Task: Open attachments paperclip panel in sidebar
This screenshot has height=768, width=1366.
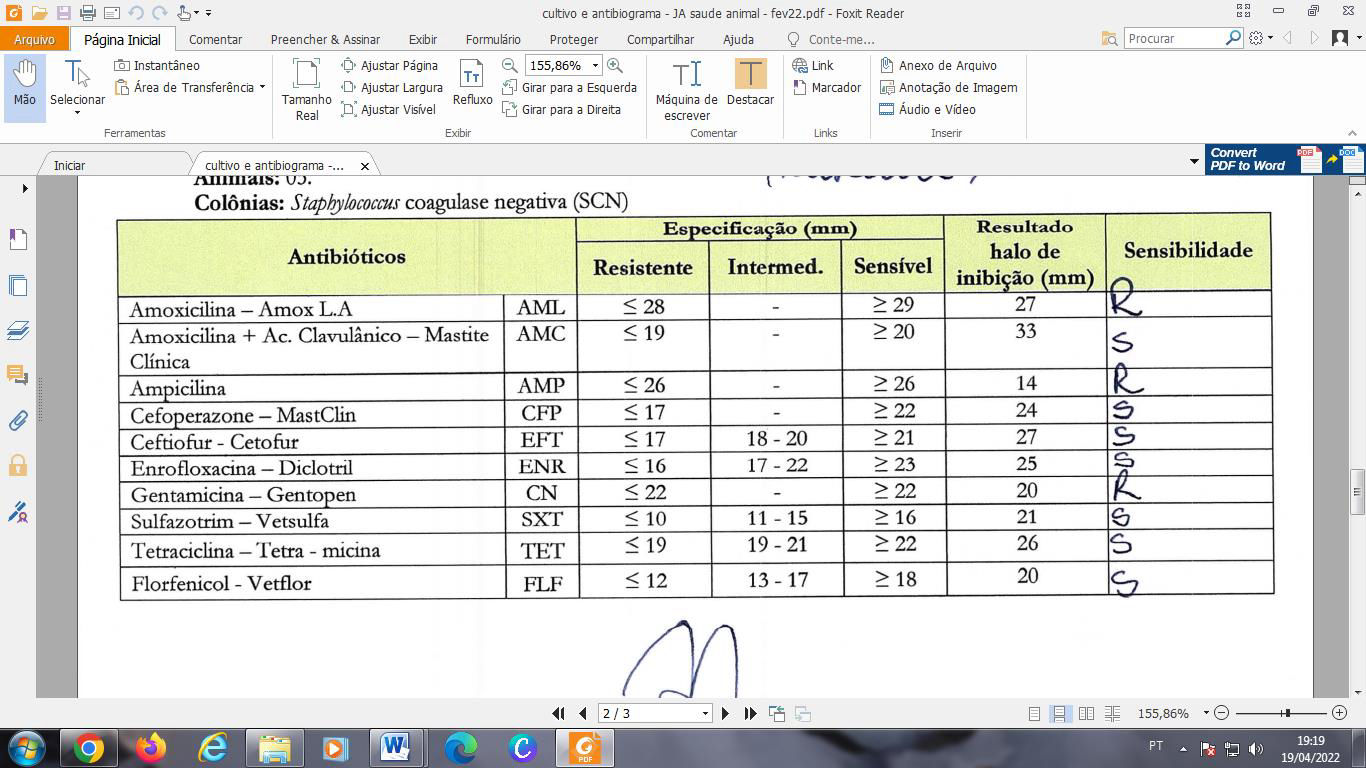Action: [18, 421]
